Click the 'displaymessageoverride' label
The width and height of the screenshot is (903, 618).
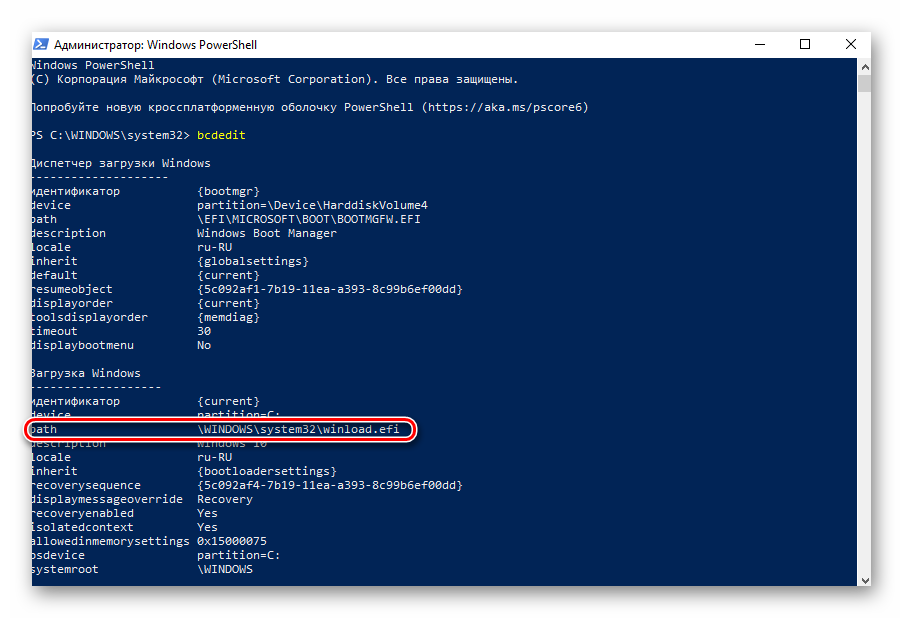[x=107, y=499]
